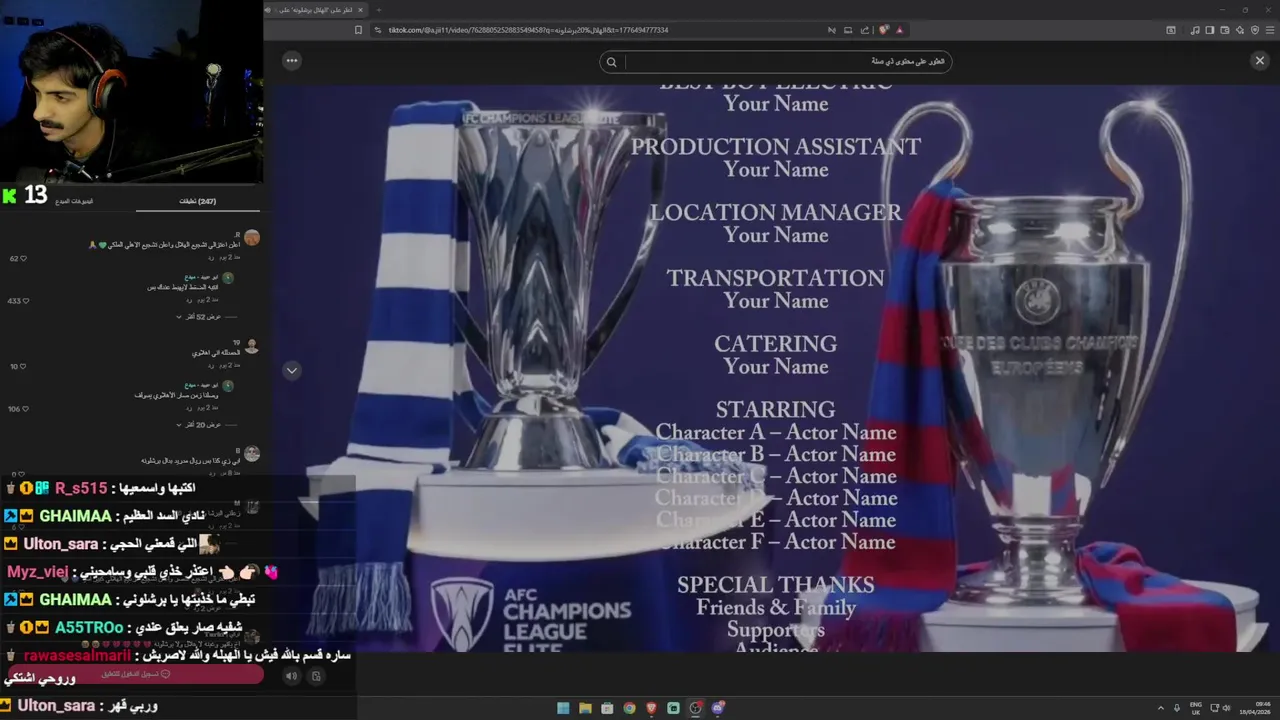Open Brave browser from taskbar

[651, 708]
